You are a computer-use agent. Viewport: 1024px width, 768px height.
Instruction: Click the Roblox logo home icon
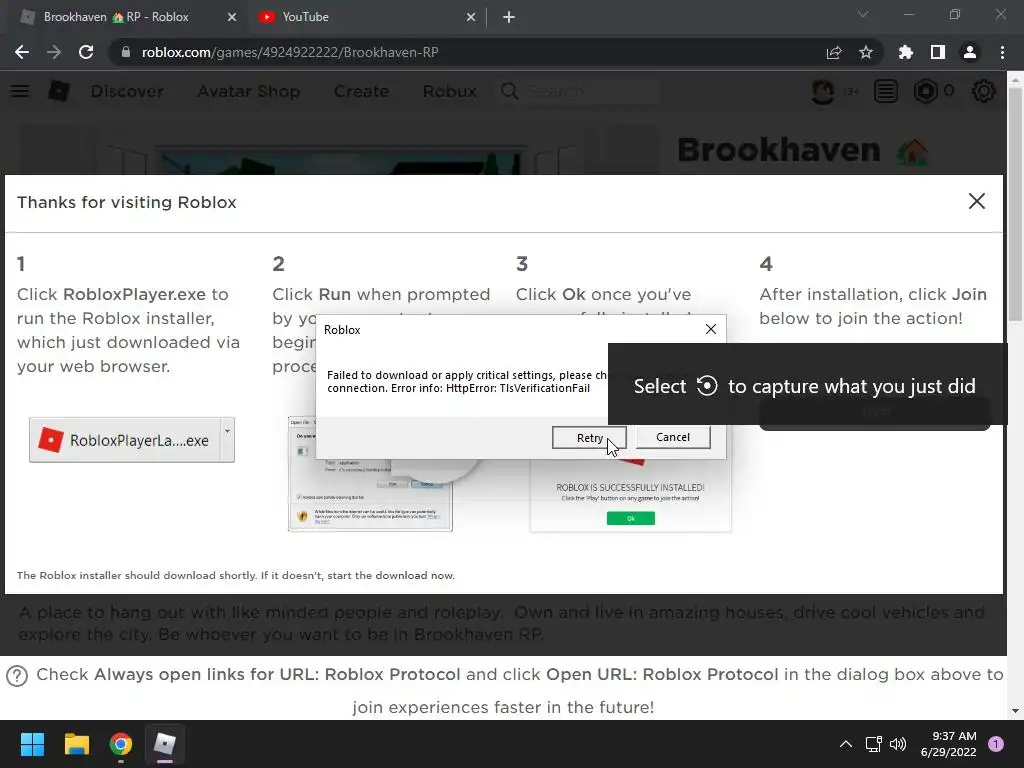59,91
